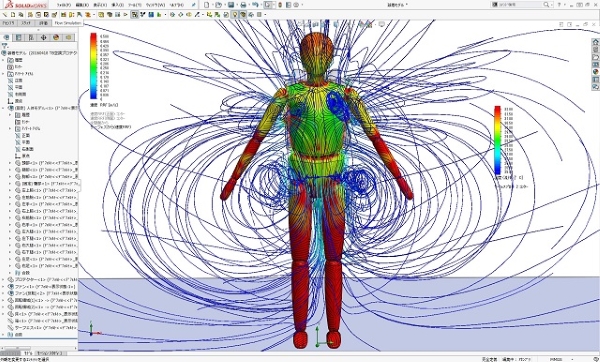Click the Print icon in top toolbar
The width and height of the screenshot is (600, 362).
coord(243,5)
